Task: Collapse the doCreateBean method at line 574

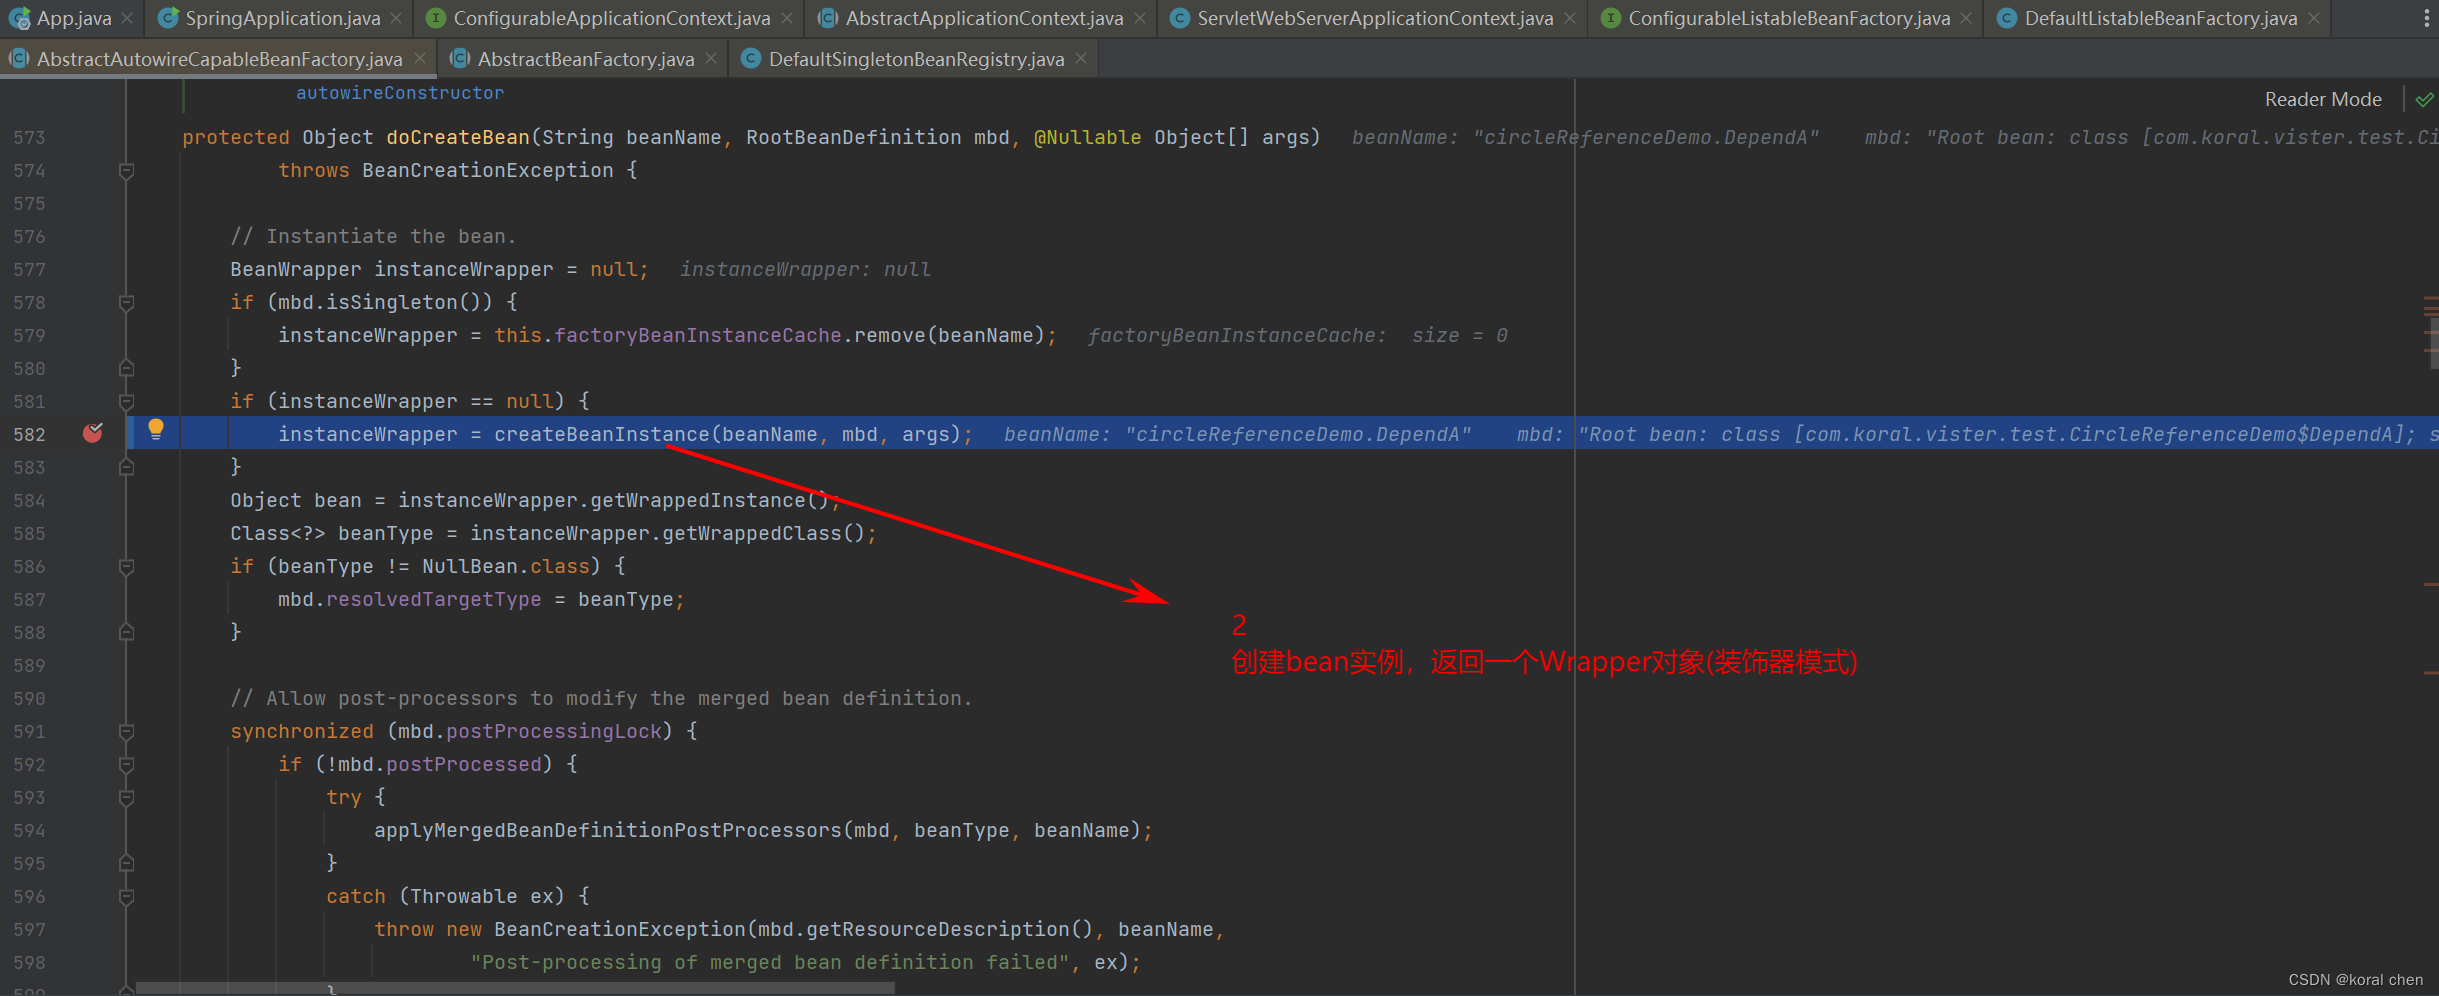Action: [126, 171]
